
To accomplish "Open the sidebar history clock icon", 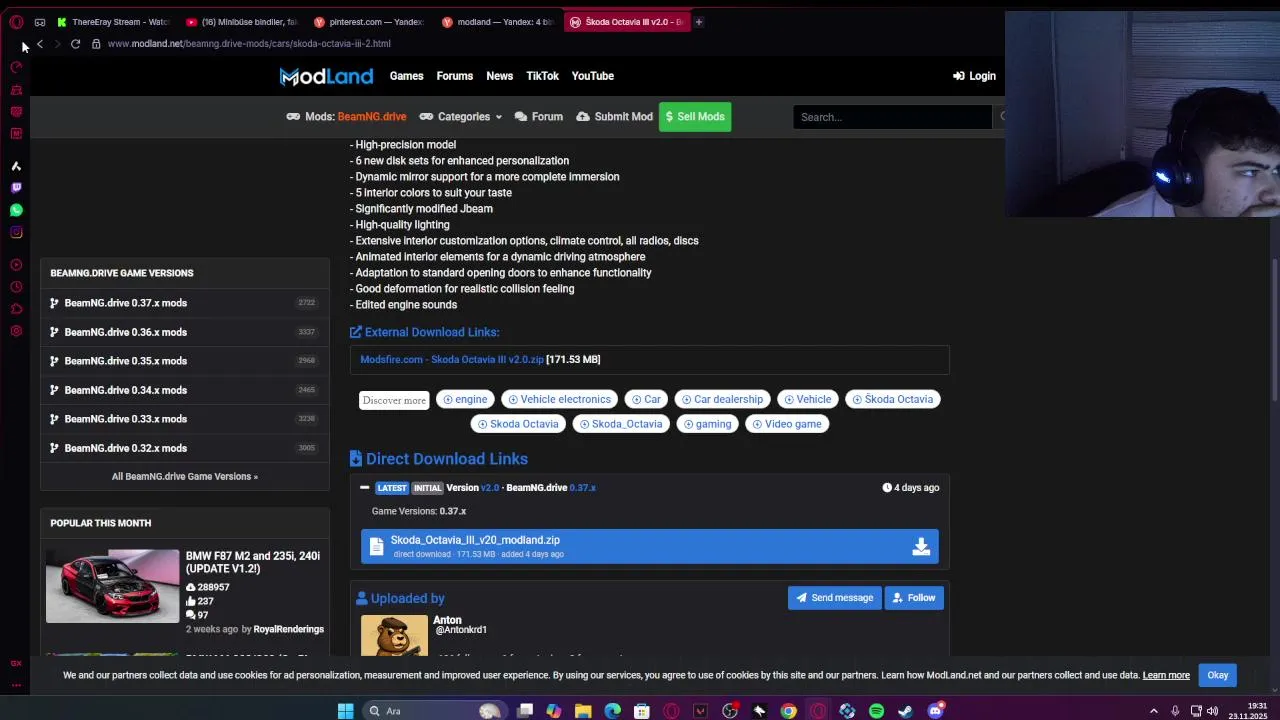I will [16, 287].
